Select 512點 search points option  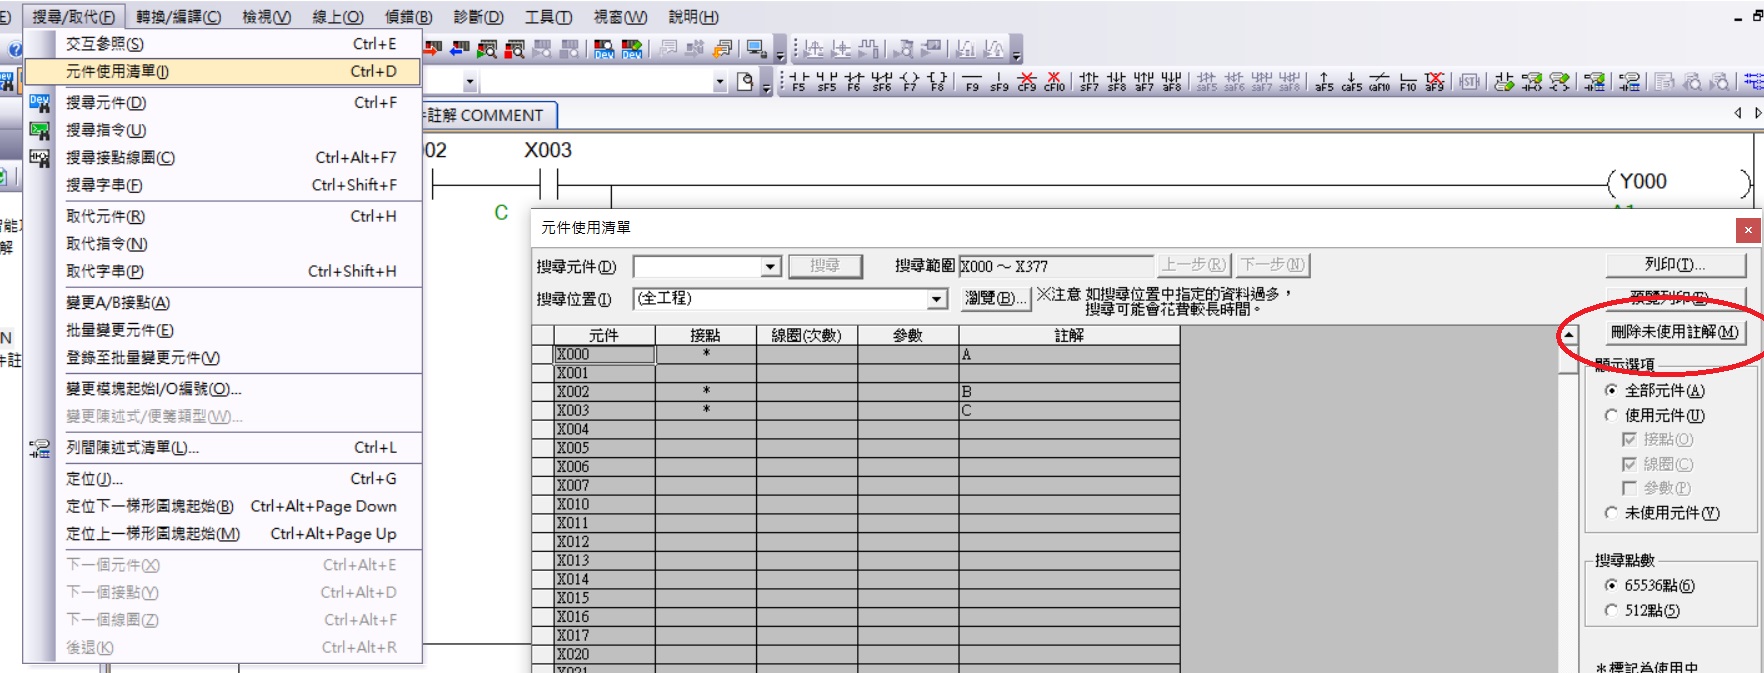point(1611,610)
